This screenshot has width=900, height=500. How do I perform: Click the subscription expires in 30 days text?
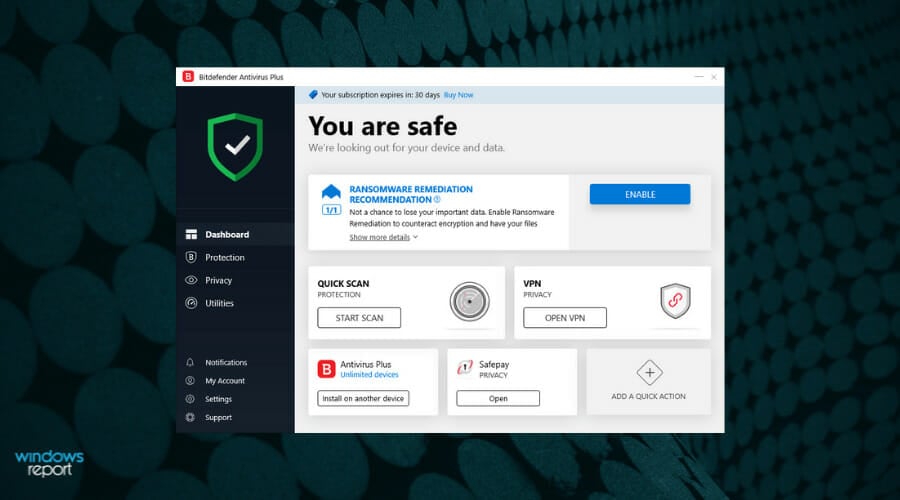381,95
